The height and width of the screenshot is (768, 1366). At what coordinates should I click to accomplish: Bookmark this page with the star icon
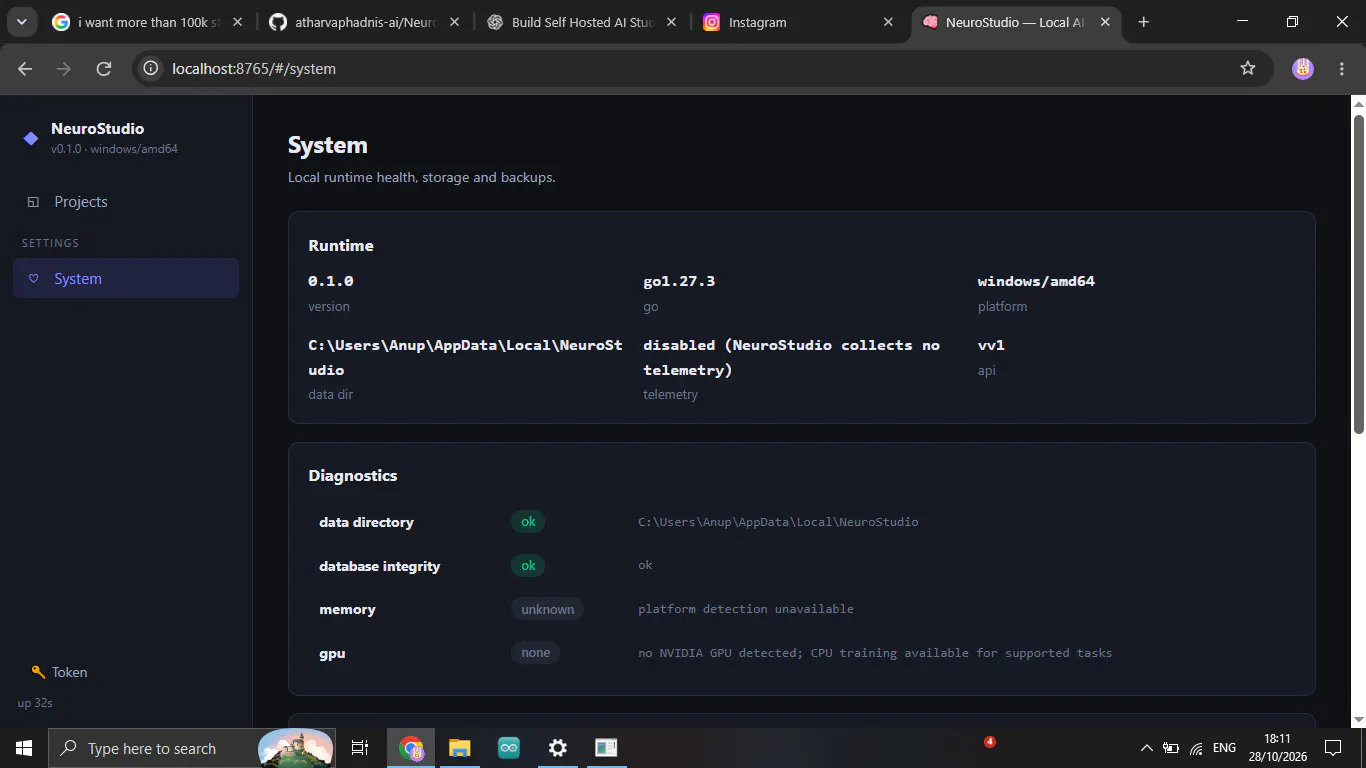1247,68
